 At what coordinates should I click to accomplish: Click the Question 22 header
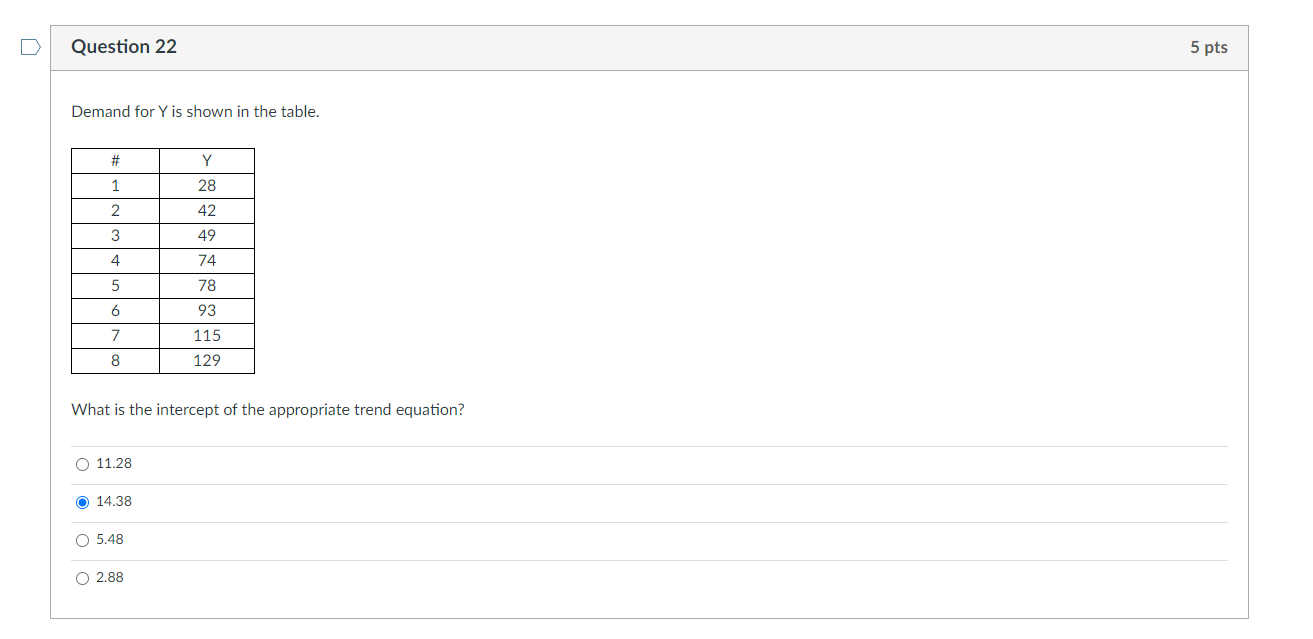[x=124, y=46]
